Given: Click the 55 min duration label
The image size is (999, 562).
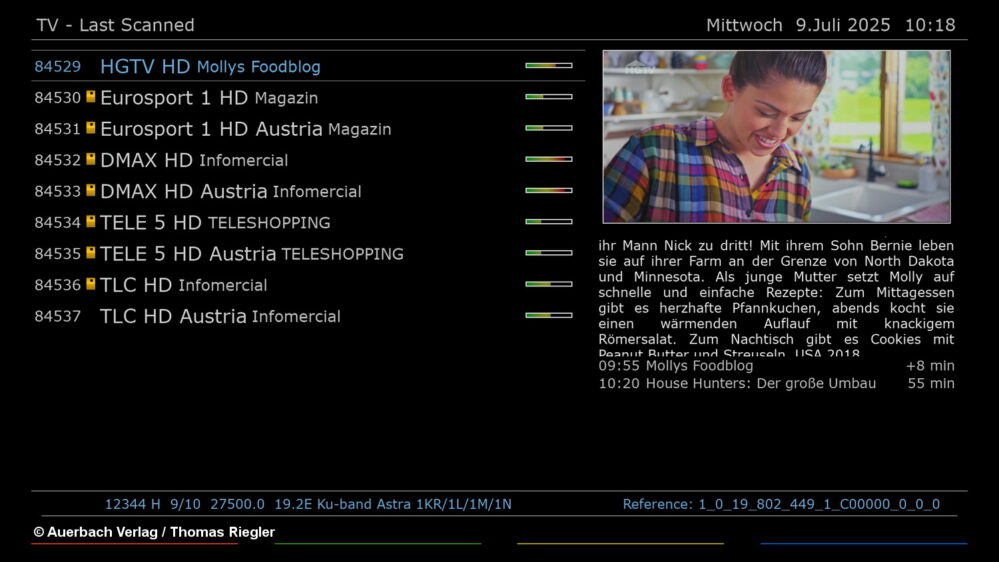Looking at the screenshot, I should 931,384.
